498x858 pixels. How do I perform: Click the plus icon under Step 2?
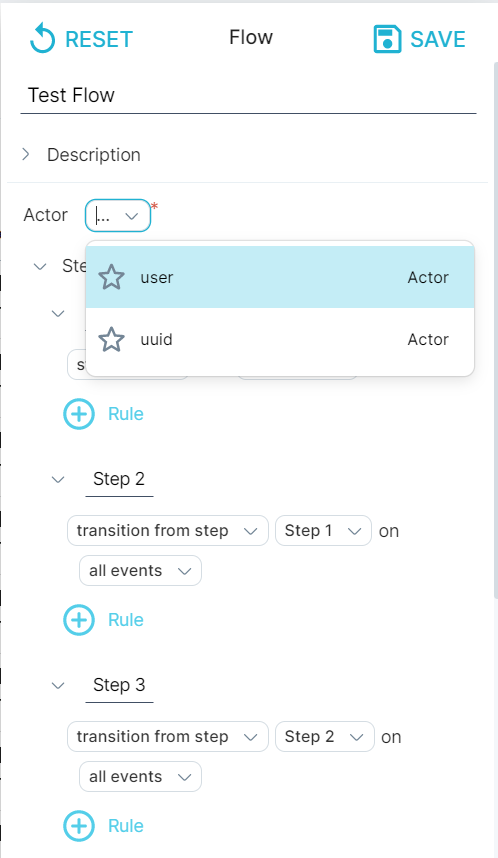click(x=79, y=619)
